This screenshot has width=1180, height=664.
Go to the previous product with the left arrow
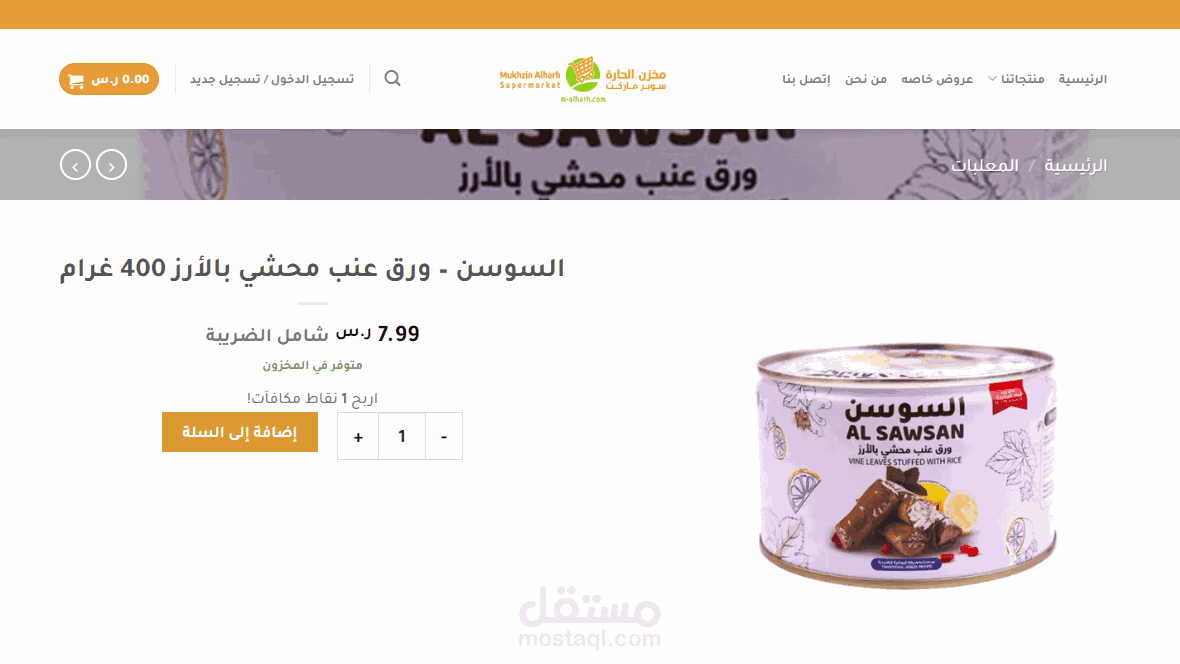(x=75, y=165)
